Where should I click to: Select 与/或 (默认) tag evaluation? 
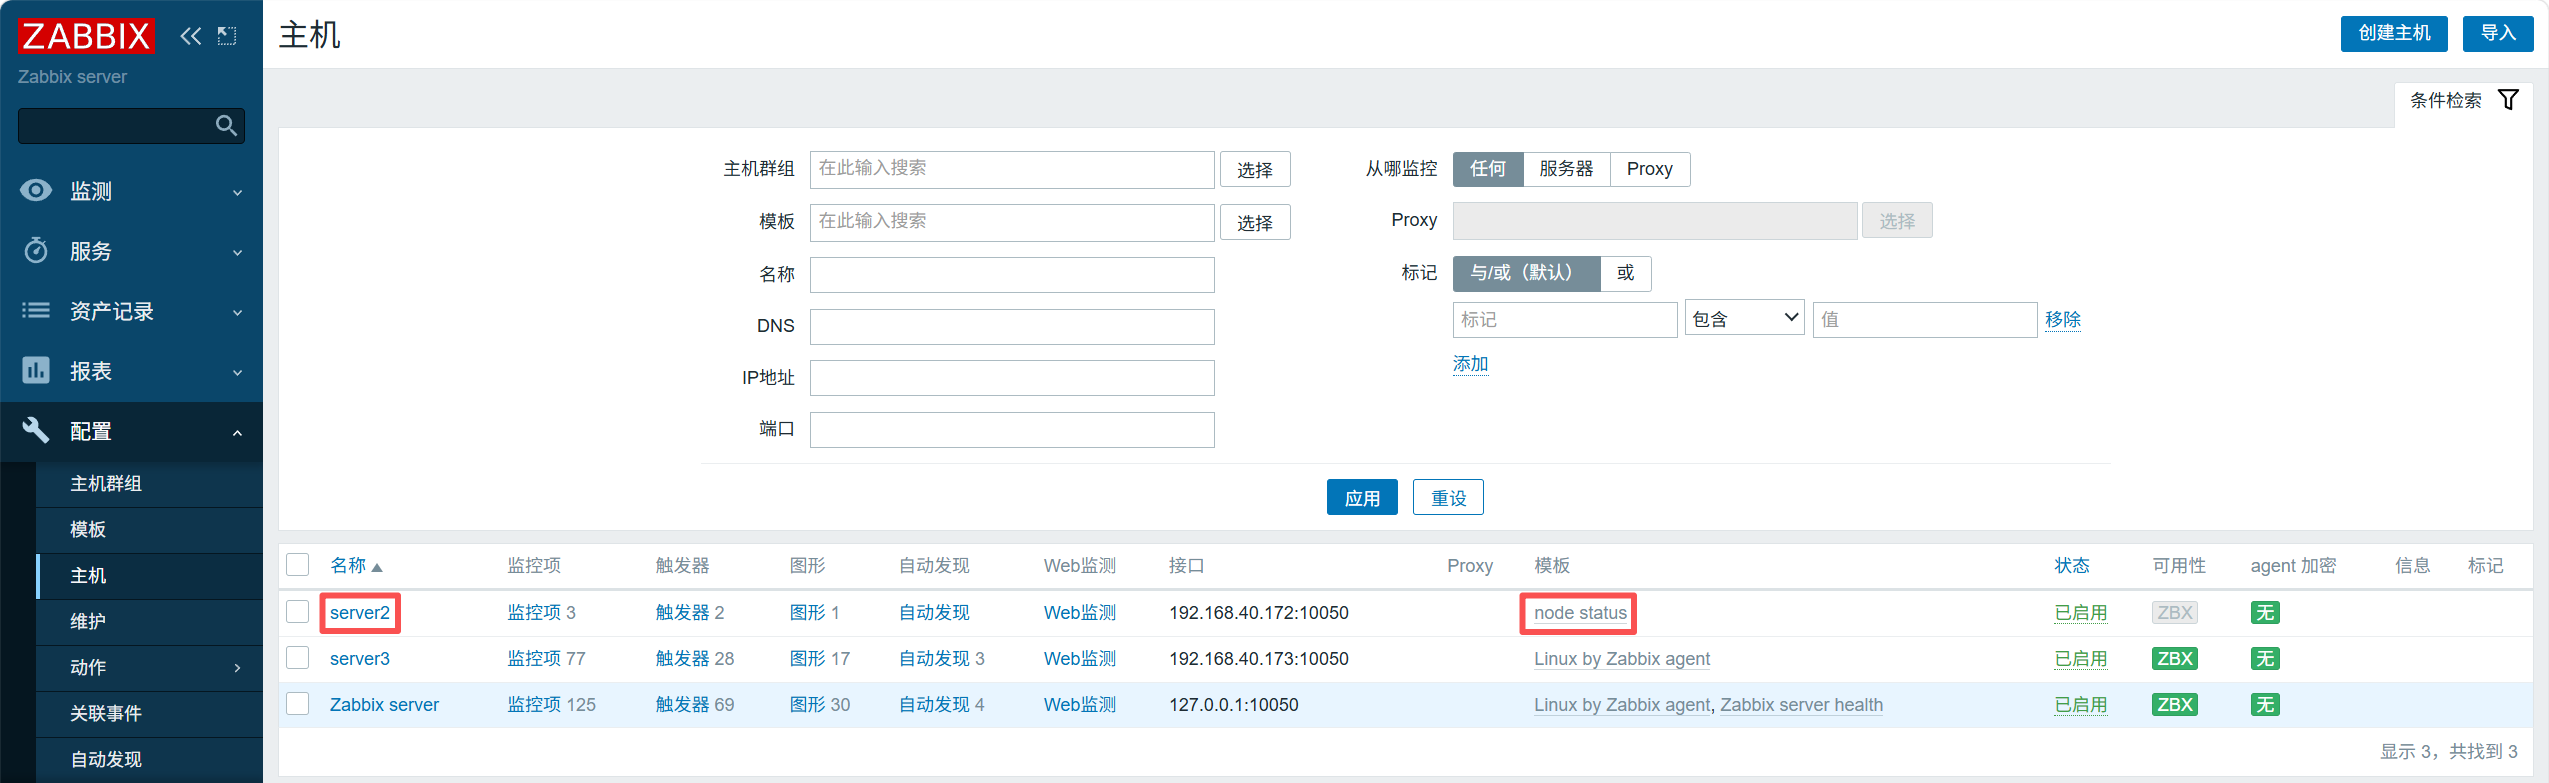[x=1527, y=273]
